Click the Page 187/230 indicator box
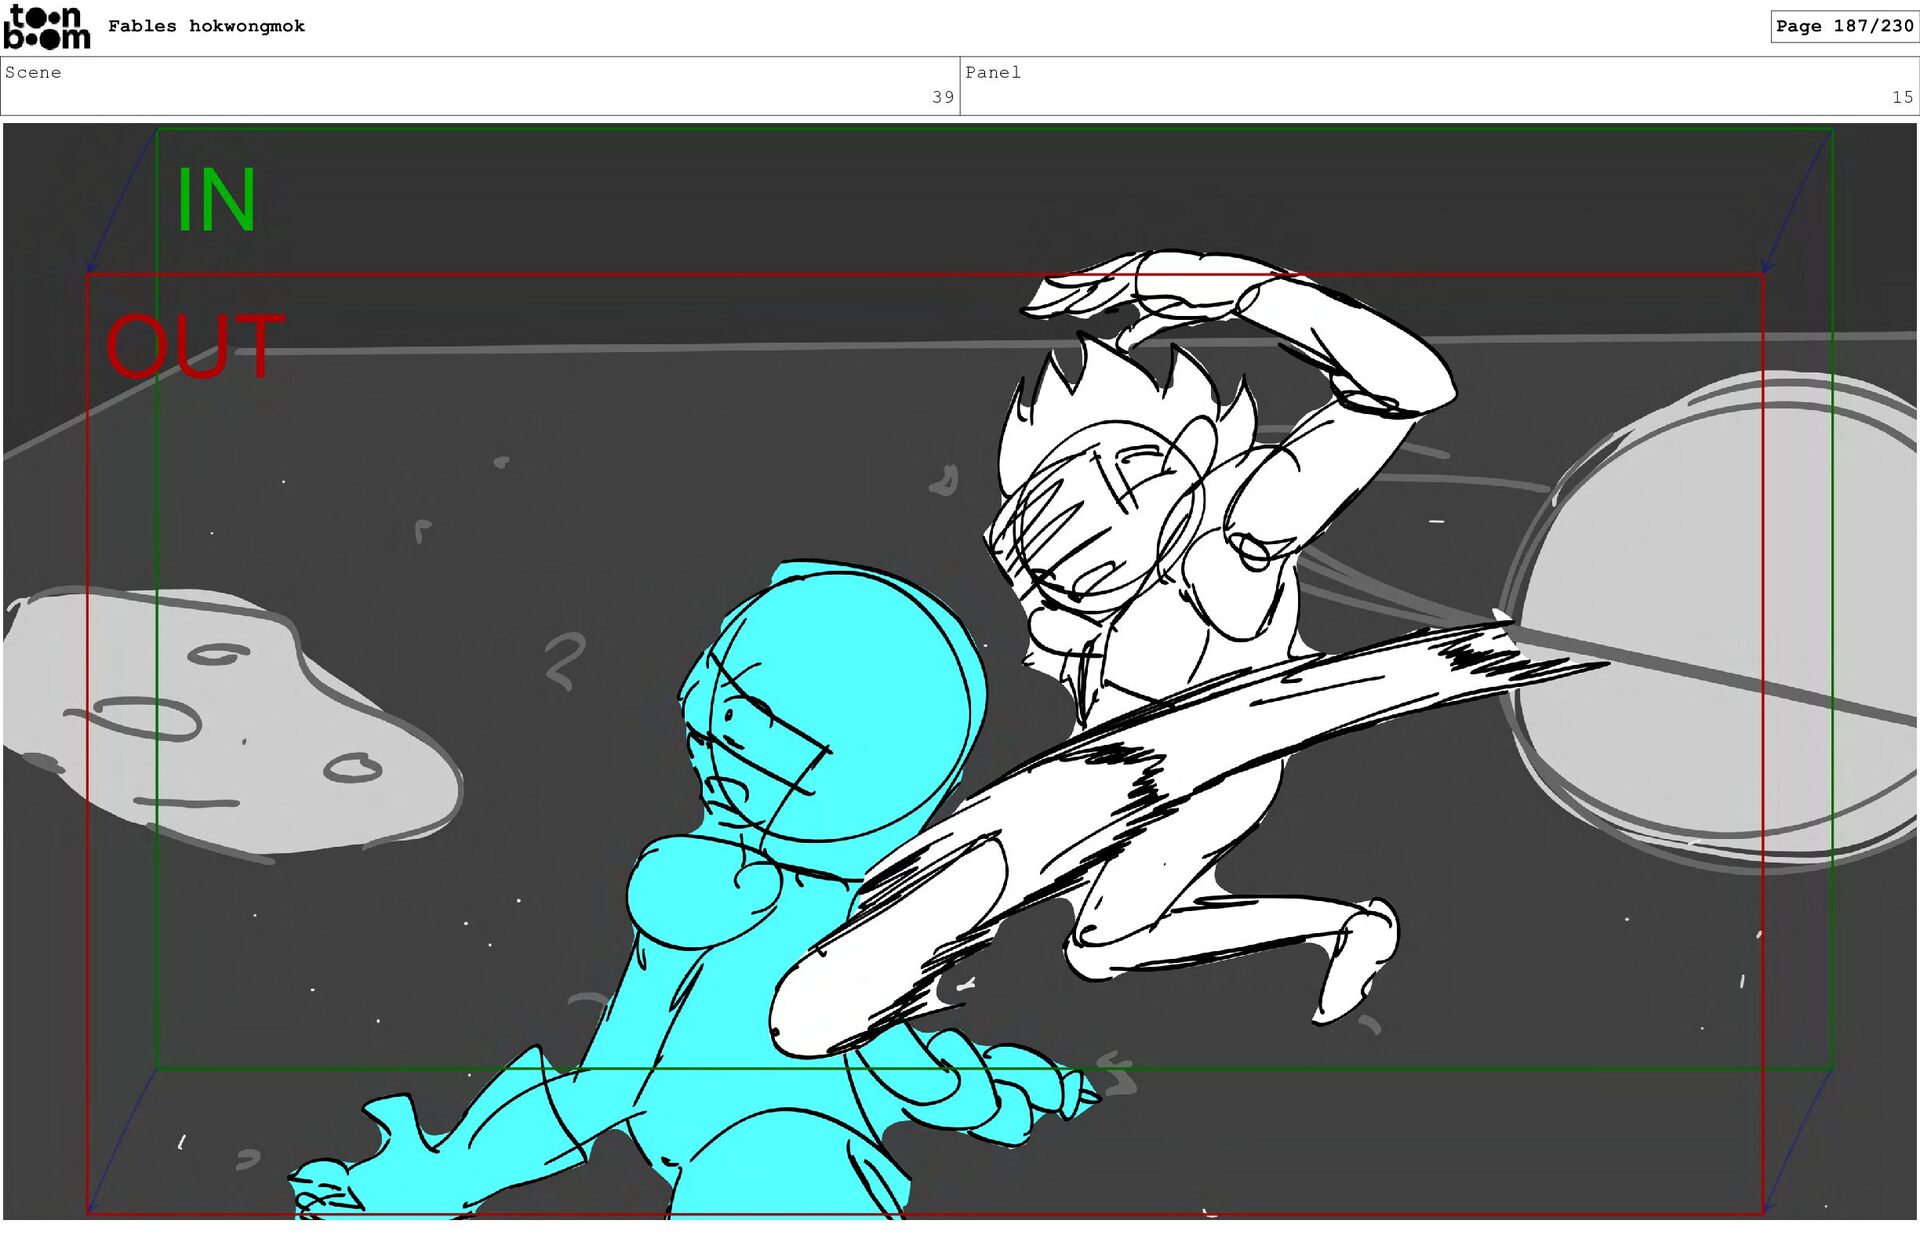1920x1242 pixels. coord(1843,26)
